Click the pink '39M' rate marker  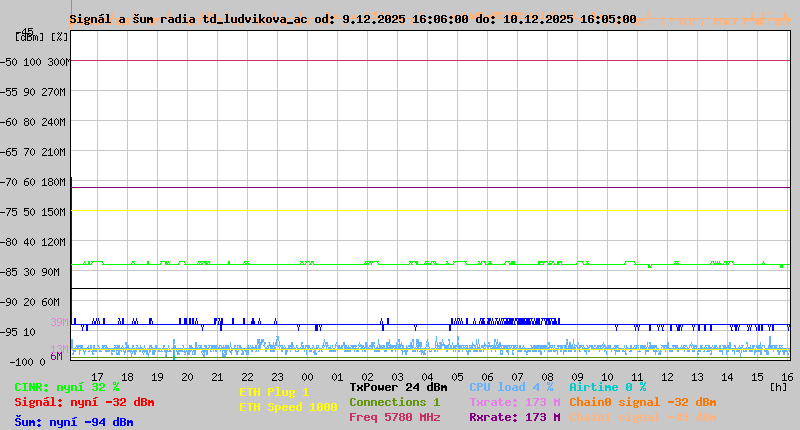59,322
